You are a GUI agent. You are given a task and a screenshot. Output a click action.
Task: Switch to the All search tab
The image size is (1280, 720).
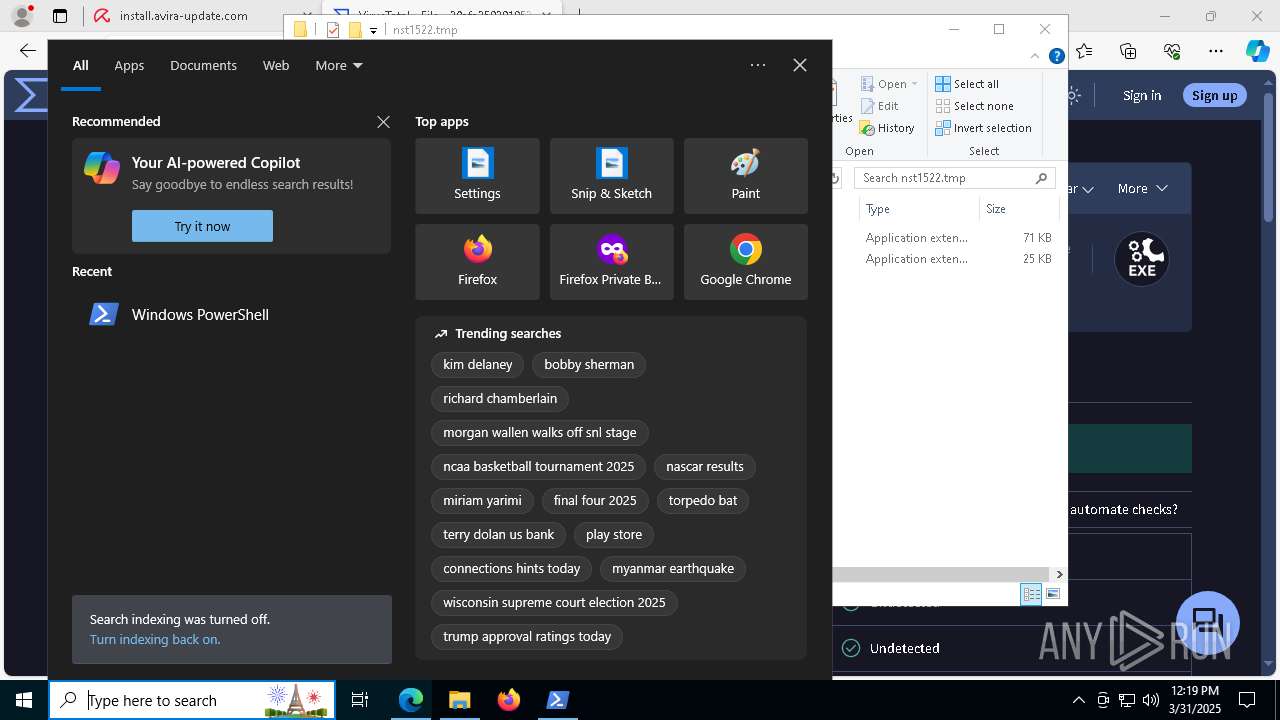81,65
